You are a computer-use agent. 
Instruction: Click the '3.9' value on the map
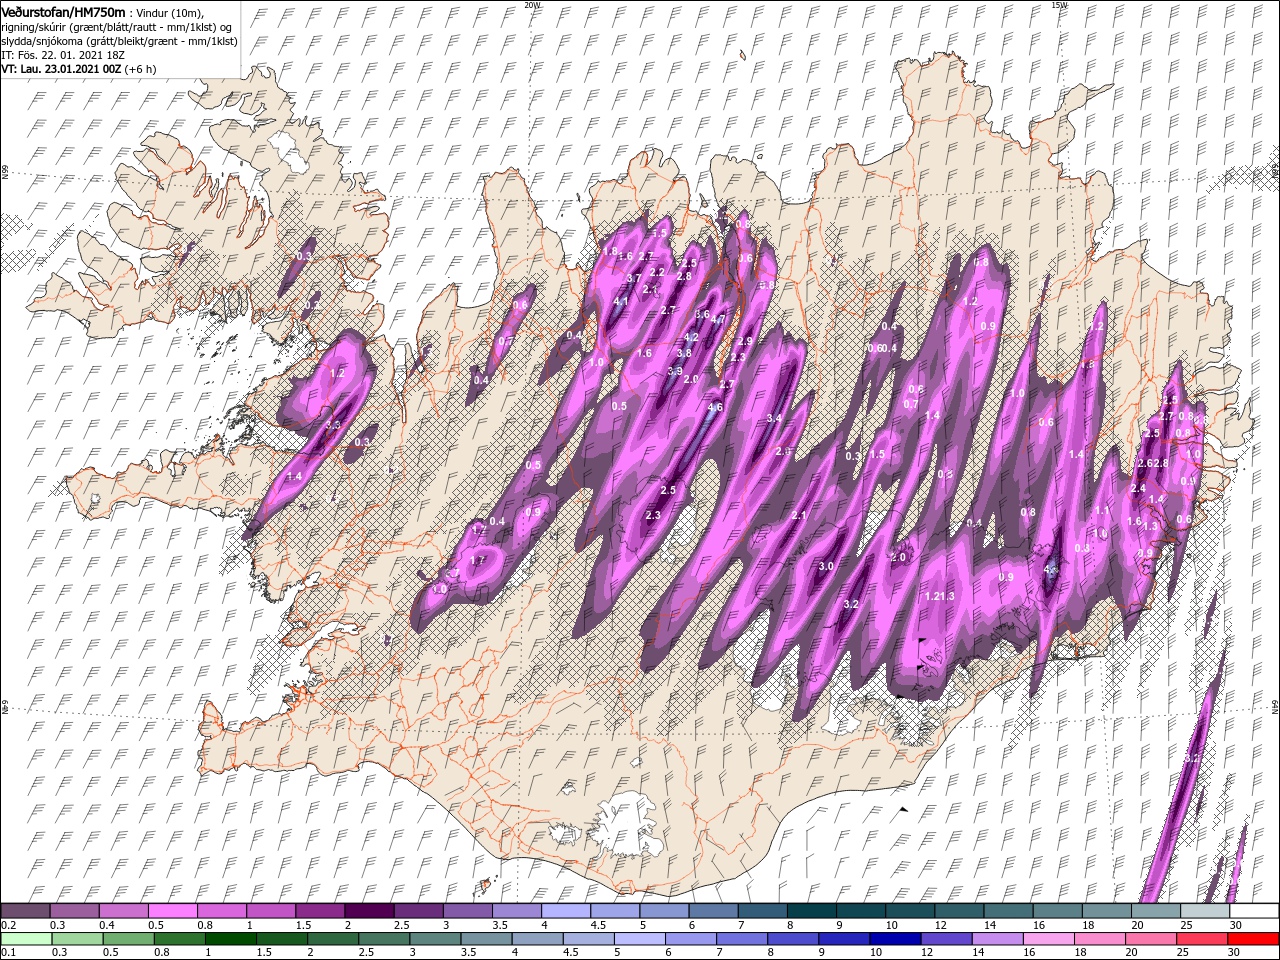click(x=675, y=371)
